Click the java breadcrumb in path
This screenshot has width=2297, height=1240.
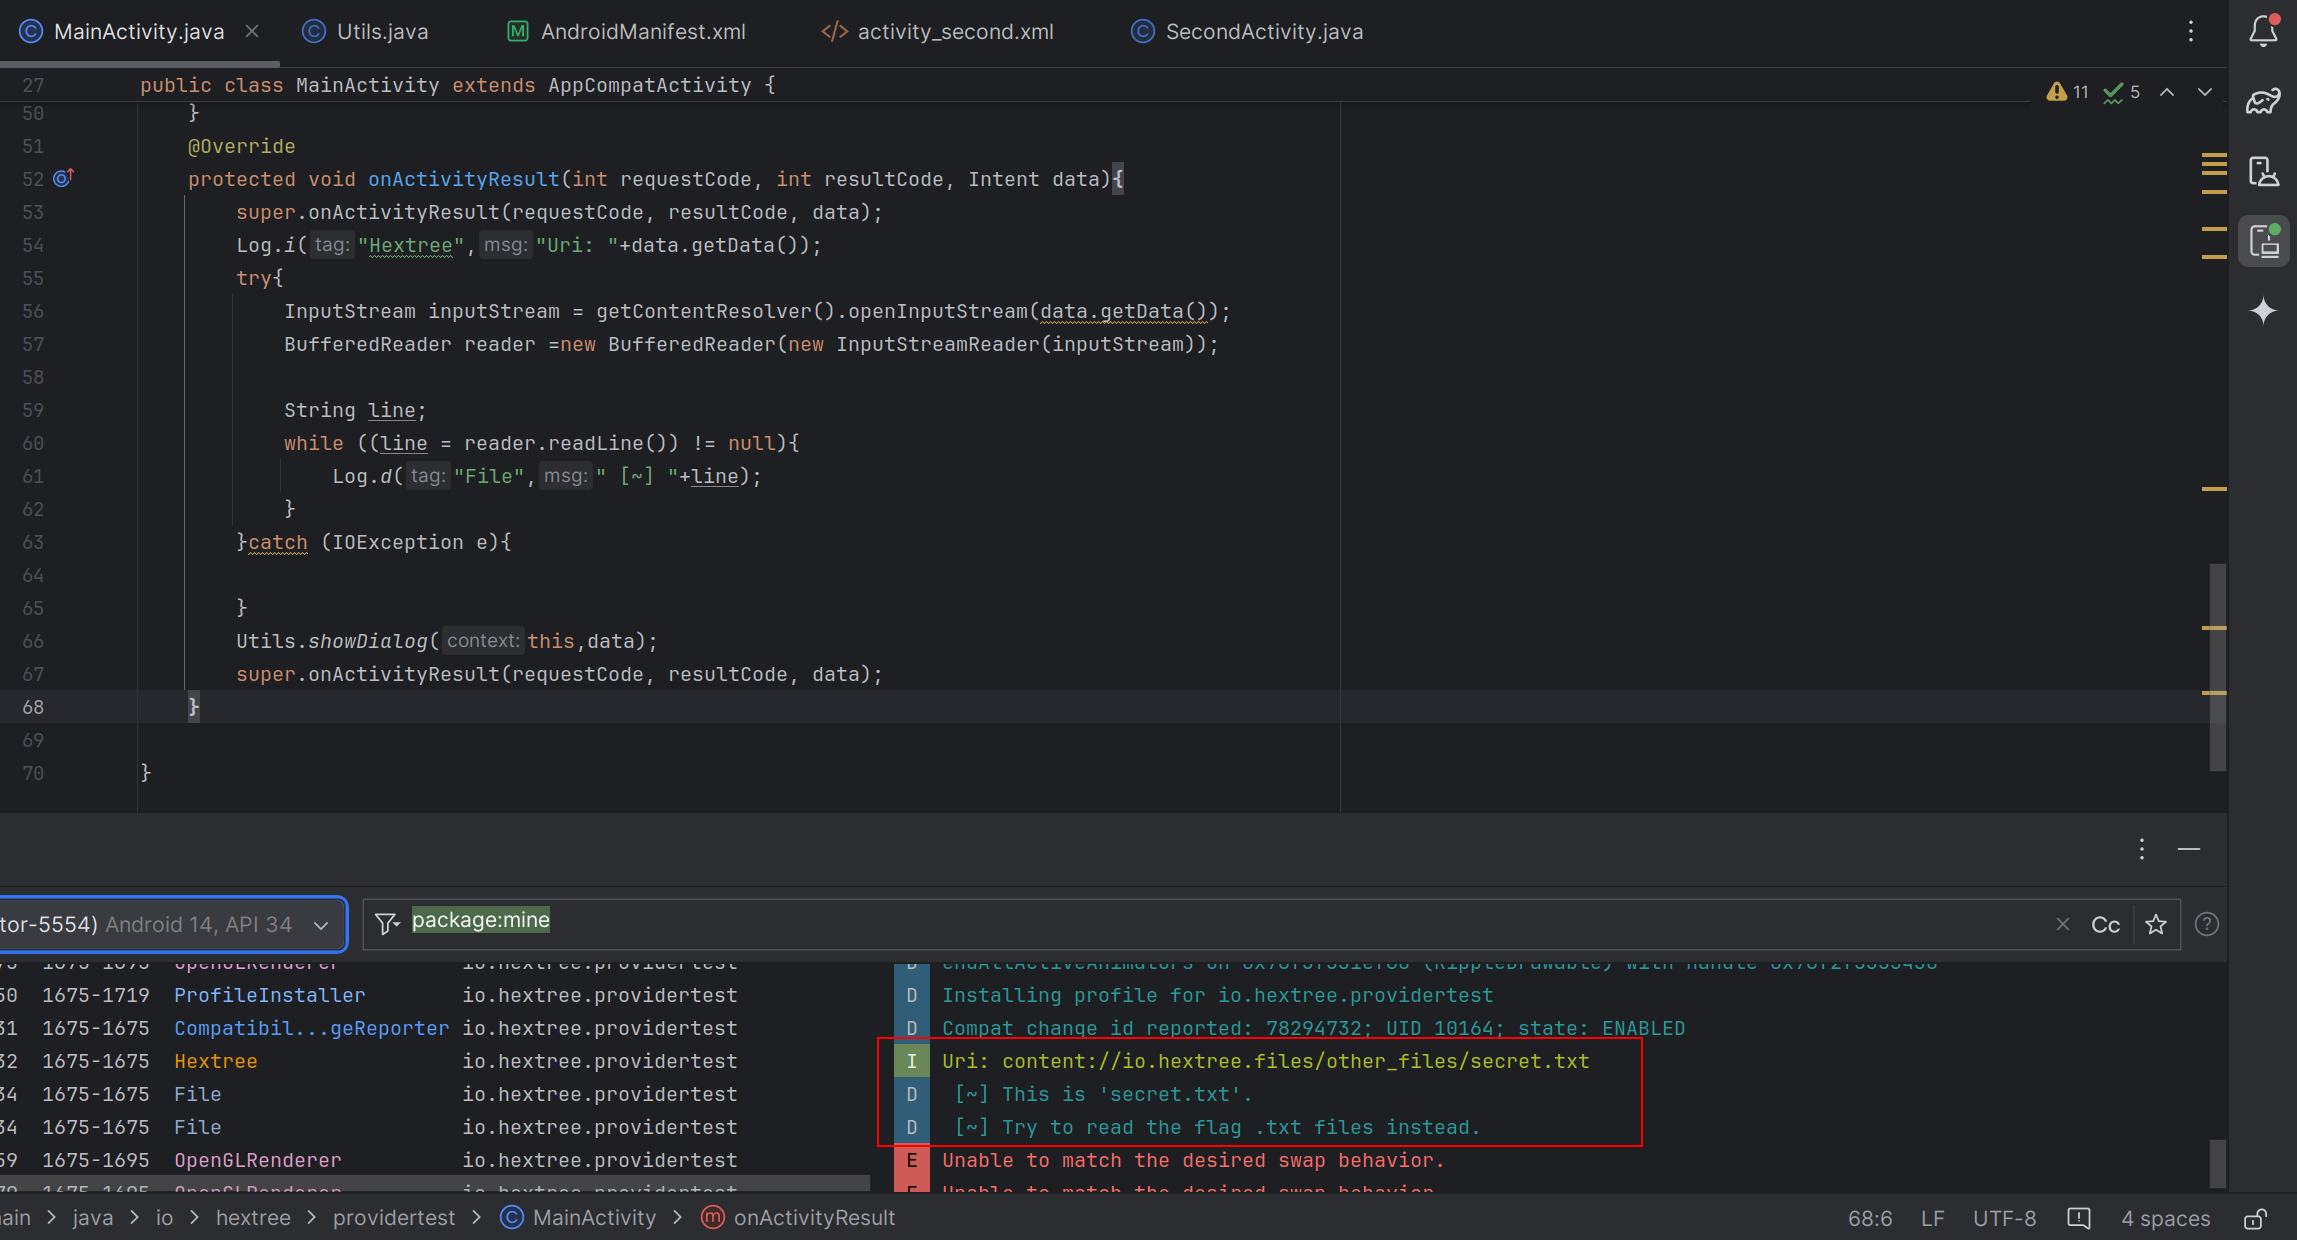point(92,1218)
